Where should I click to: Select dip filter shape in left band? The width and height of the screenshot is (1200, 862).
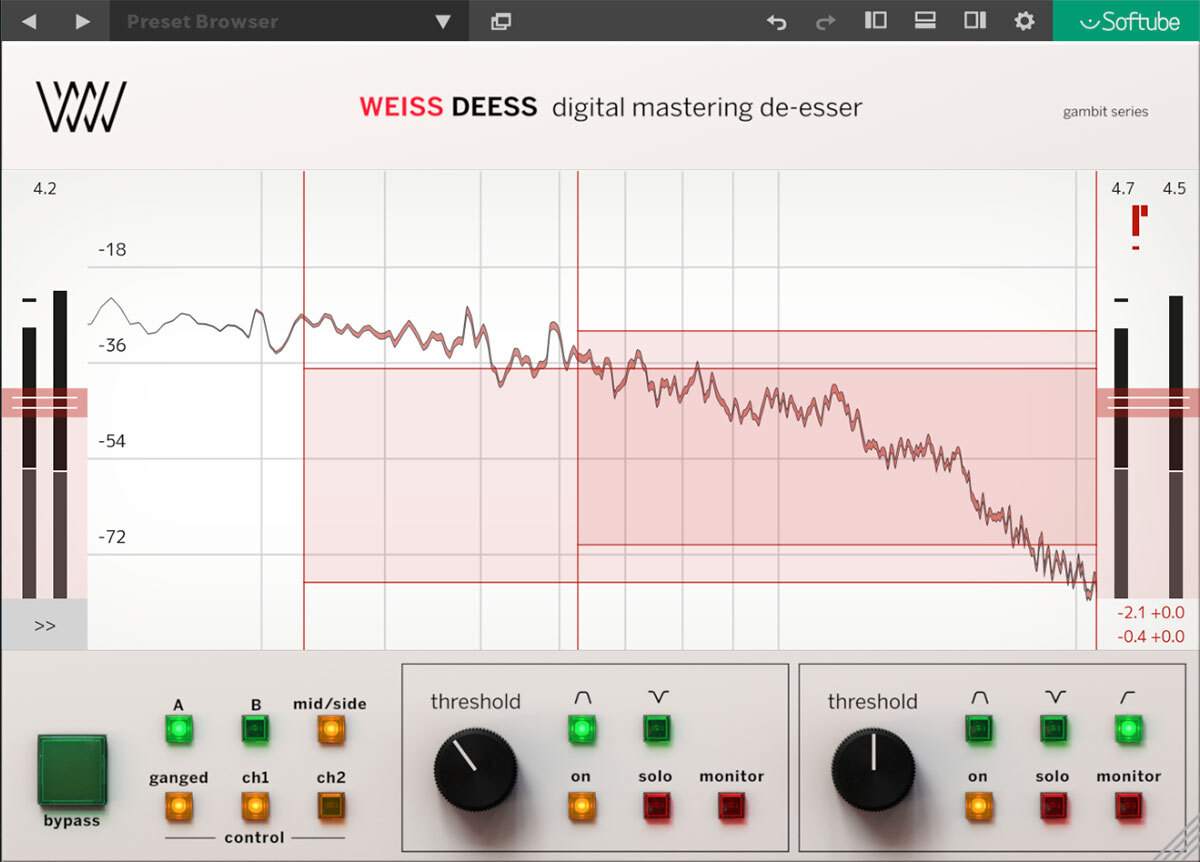[656, 729]
